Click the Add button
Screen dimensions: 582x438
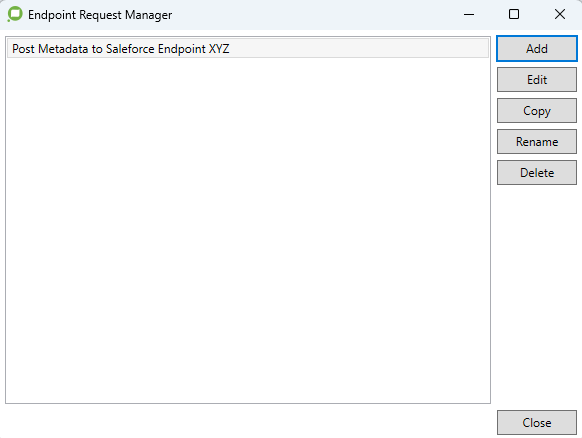click(x=537, y=49)
